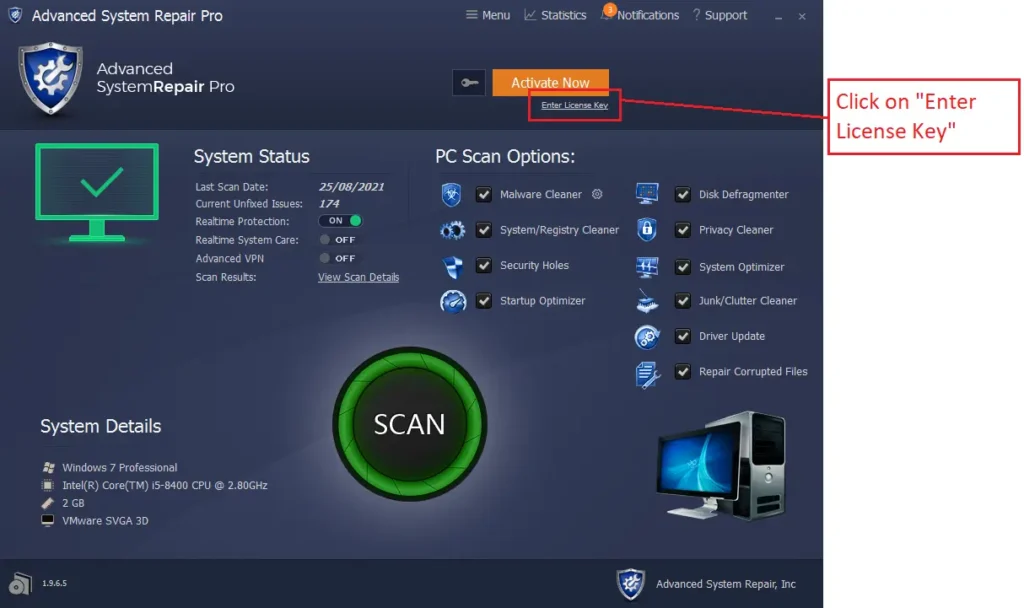1024x608 pixels.
Task: Uncheck the Malware Cleaner checkbox
Action: [484, 195]
